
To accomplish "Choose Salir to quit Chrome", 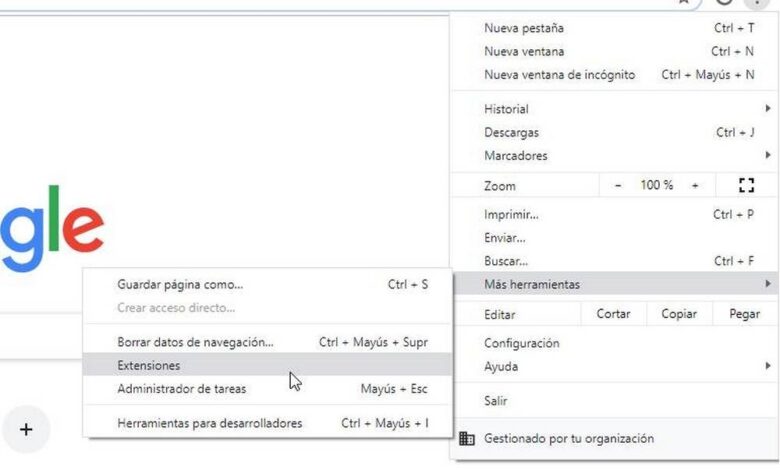I will coord(615,401).
